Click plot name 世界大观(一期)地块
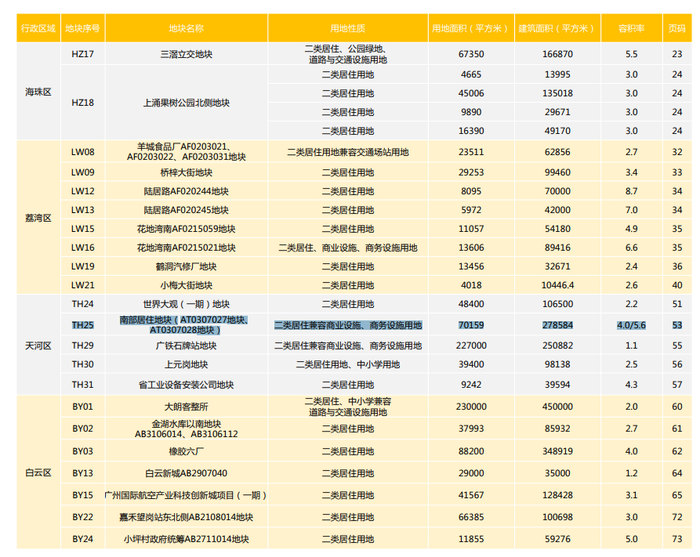 click(186, 304)
